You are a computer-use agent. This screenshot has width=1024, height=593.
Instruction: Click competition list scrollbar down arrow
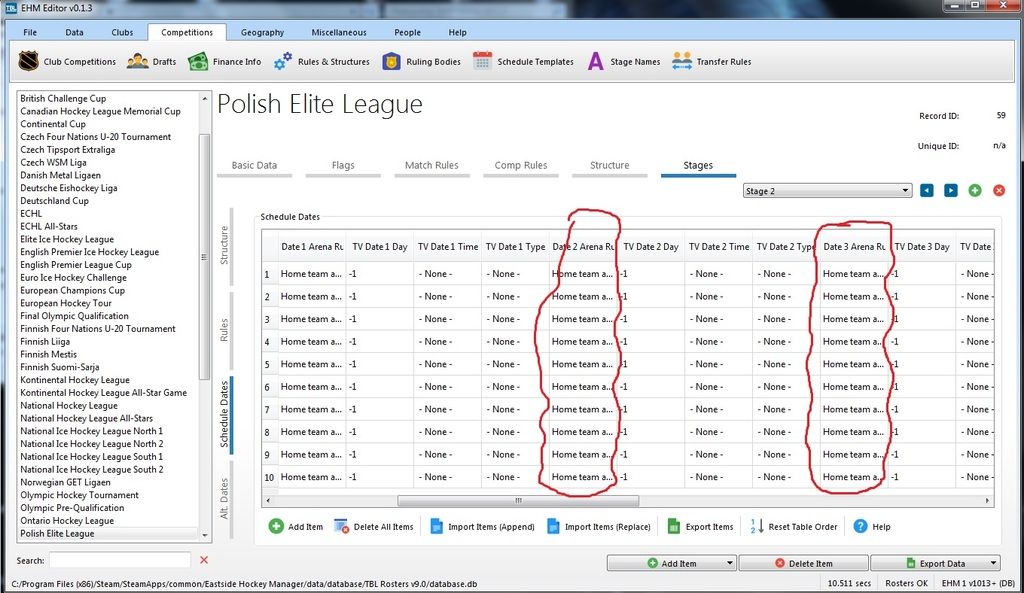click(x=205, y=534)
